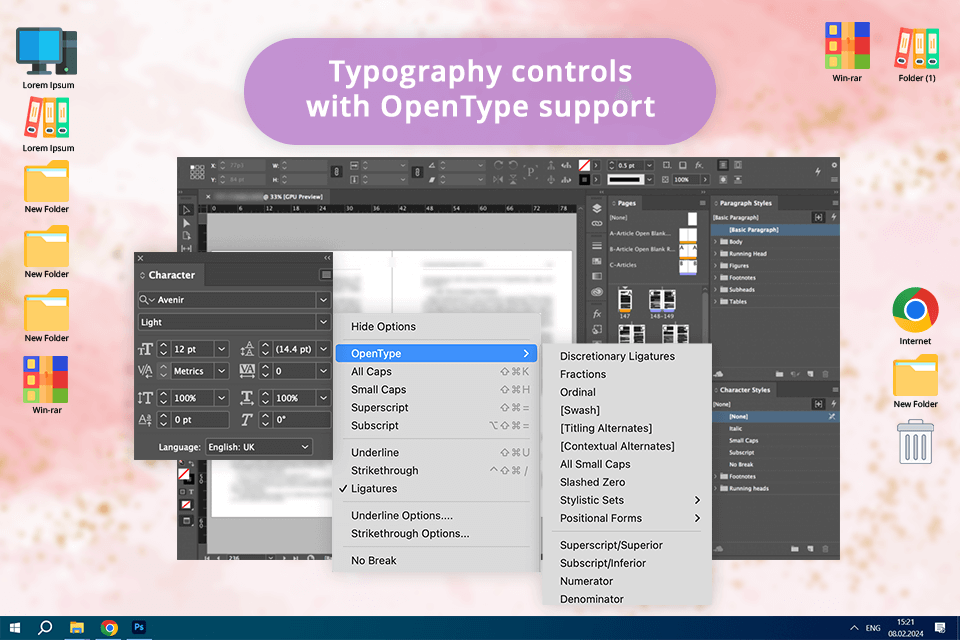Open the stroke type solid line selector

[630, 179]
